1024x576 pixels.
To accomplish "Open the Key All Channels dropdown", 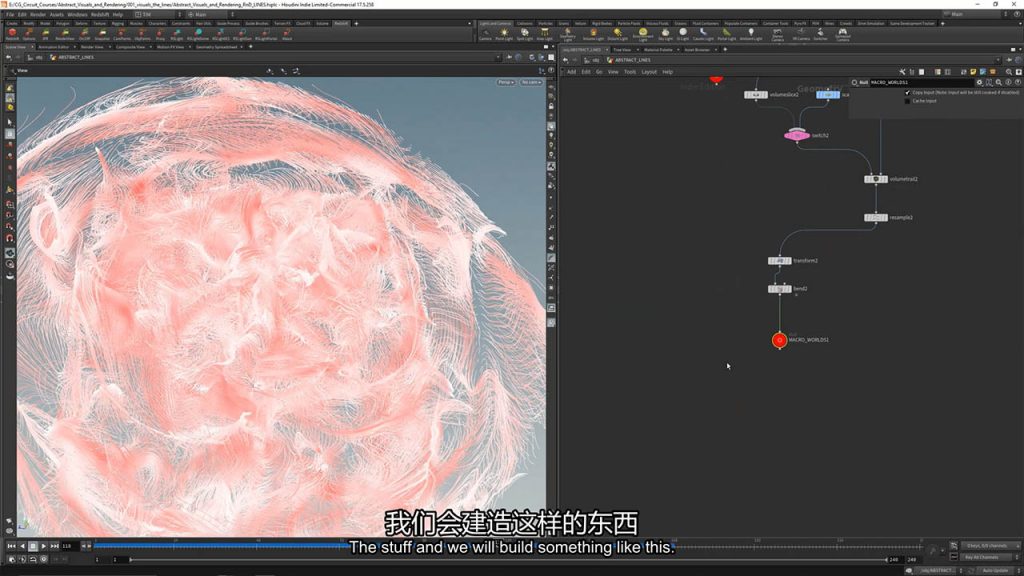I will click(986, 557).
